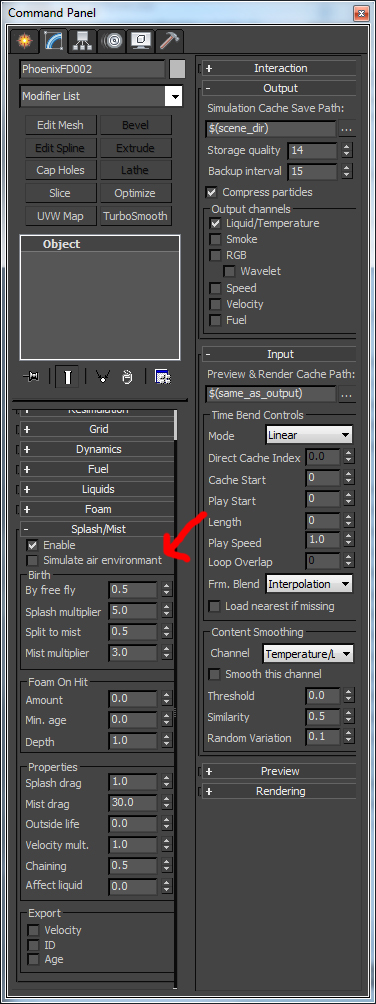Image resolution: width=376 pixels, height=1004 pixels.
Task: Toggle the Compress particles checkbox
Action: click(212, 192)
